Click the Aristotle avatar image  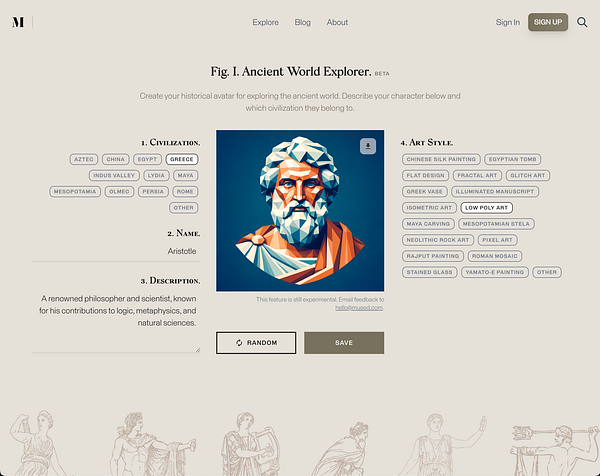pos(300,210)
